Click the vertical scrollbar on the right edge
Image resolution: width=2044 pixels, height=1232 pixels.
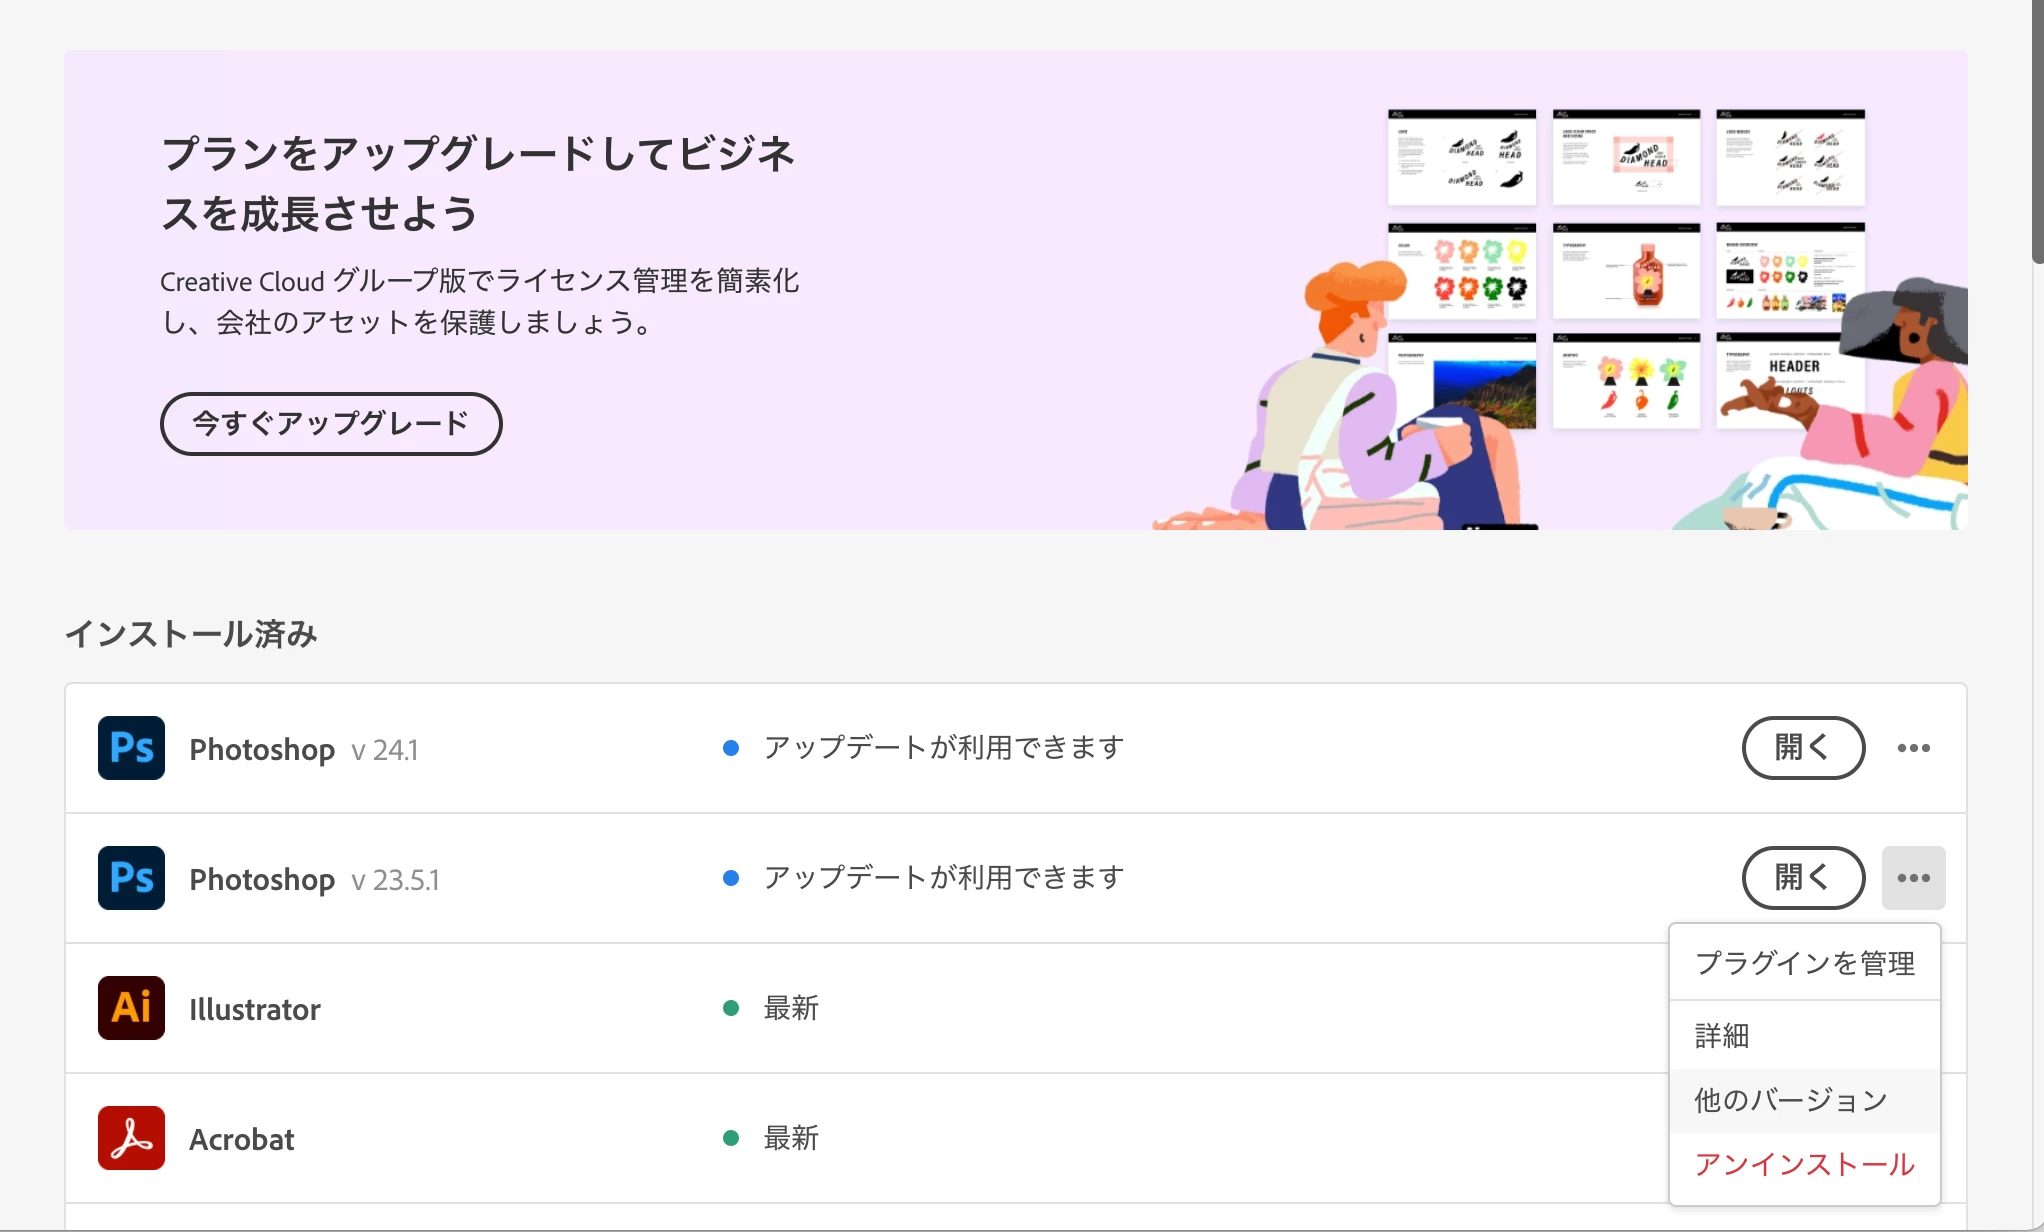pos(2037,130)
